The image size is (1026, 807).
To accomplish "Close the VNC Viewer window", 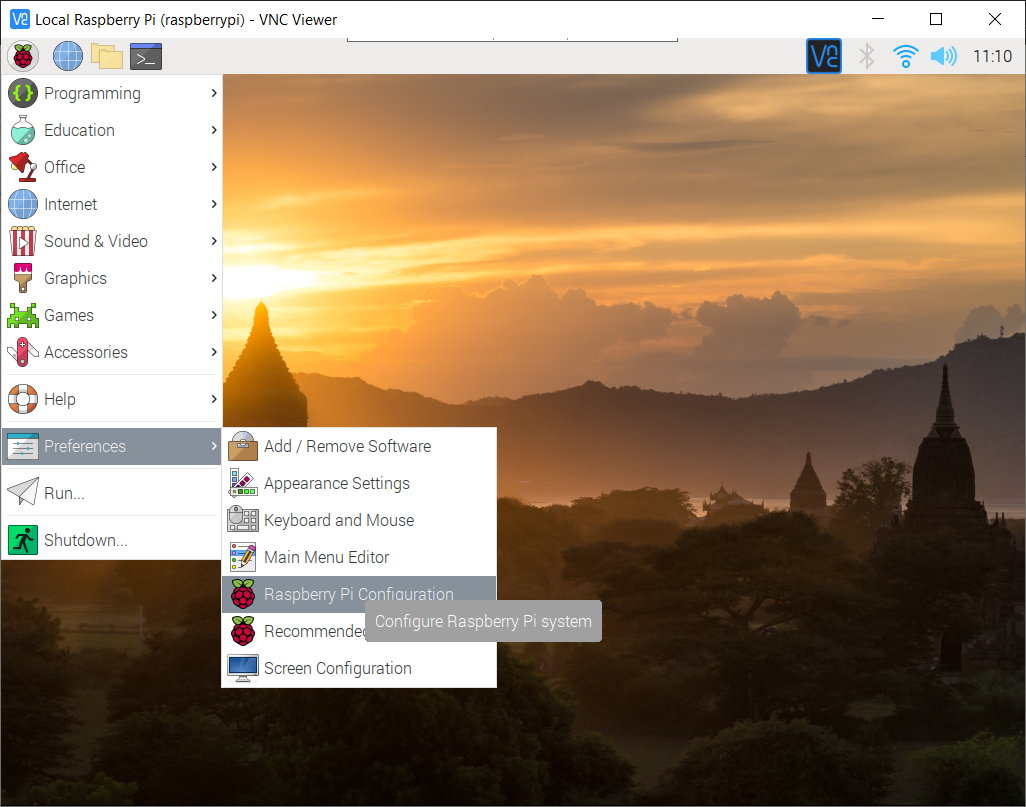I will coord(995,19).
